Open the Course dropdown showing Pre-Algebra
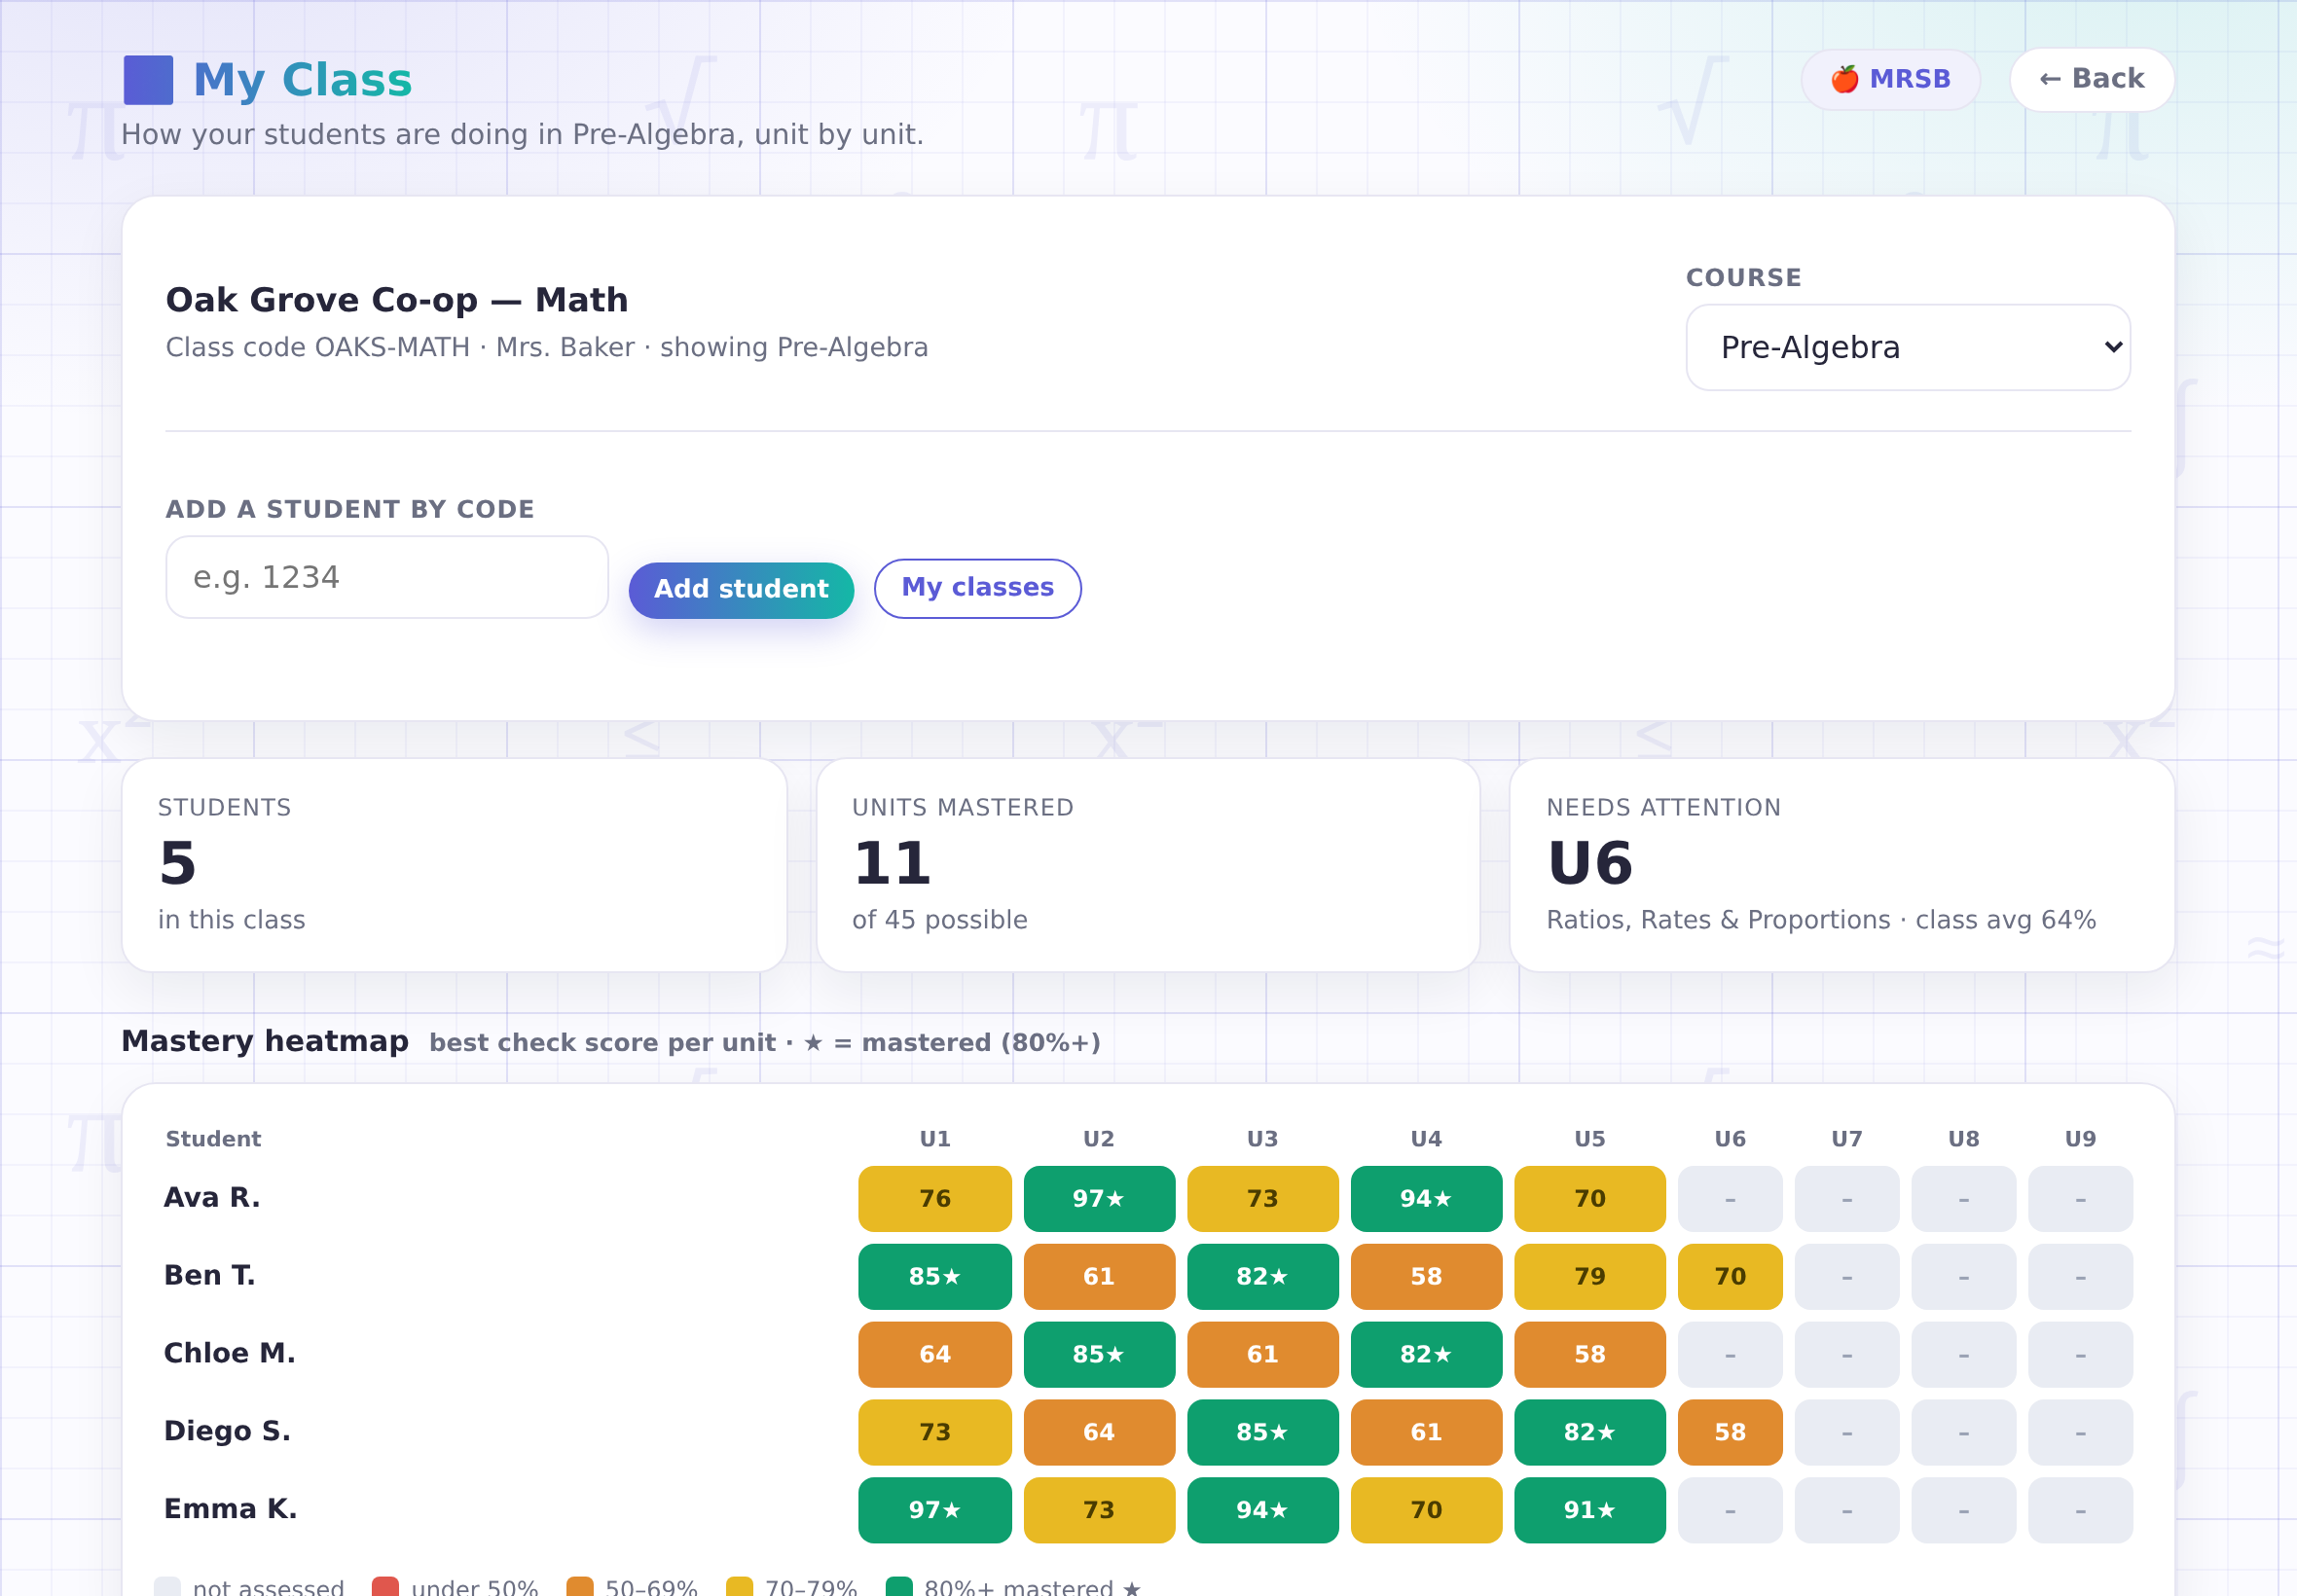 (1908, 347)
